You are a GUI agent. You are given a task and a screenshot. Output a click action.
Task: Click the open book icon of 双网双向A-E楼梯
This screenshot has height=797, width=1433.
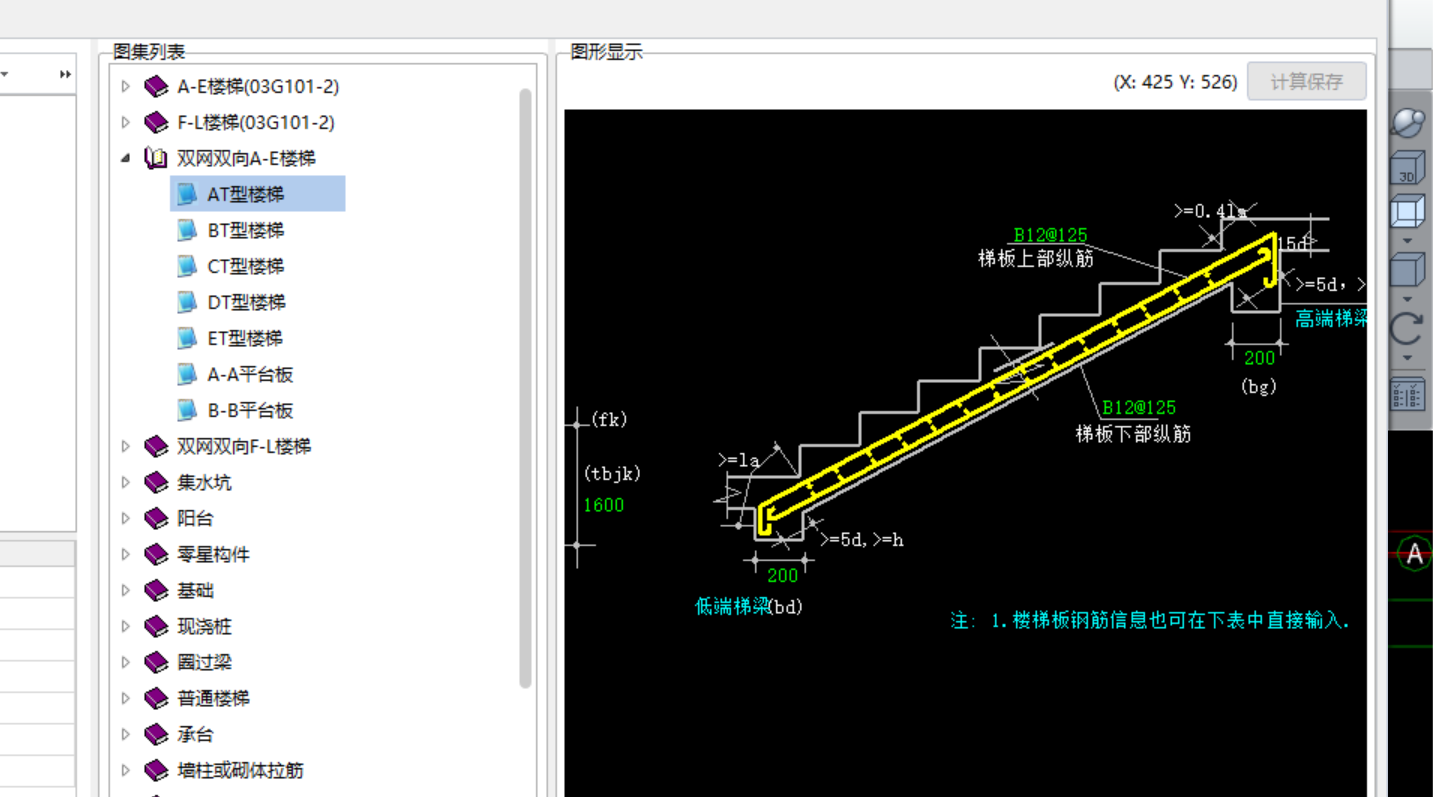[x=156, y=159]
